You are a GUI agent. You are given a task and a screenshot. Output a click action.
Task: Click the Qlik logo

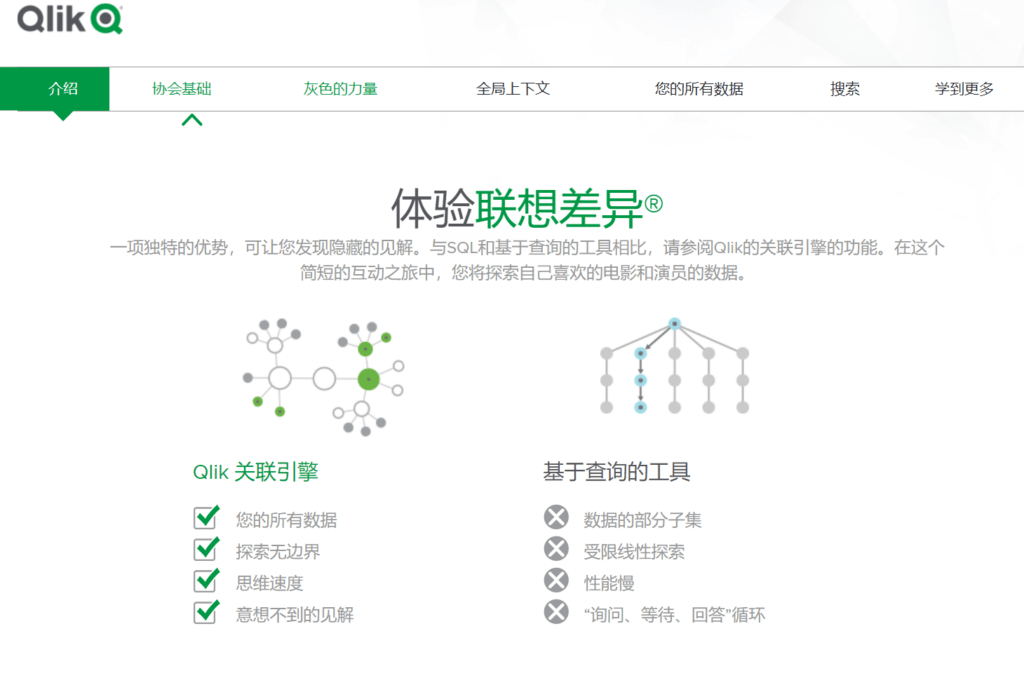[x=70, y=19]
